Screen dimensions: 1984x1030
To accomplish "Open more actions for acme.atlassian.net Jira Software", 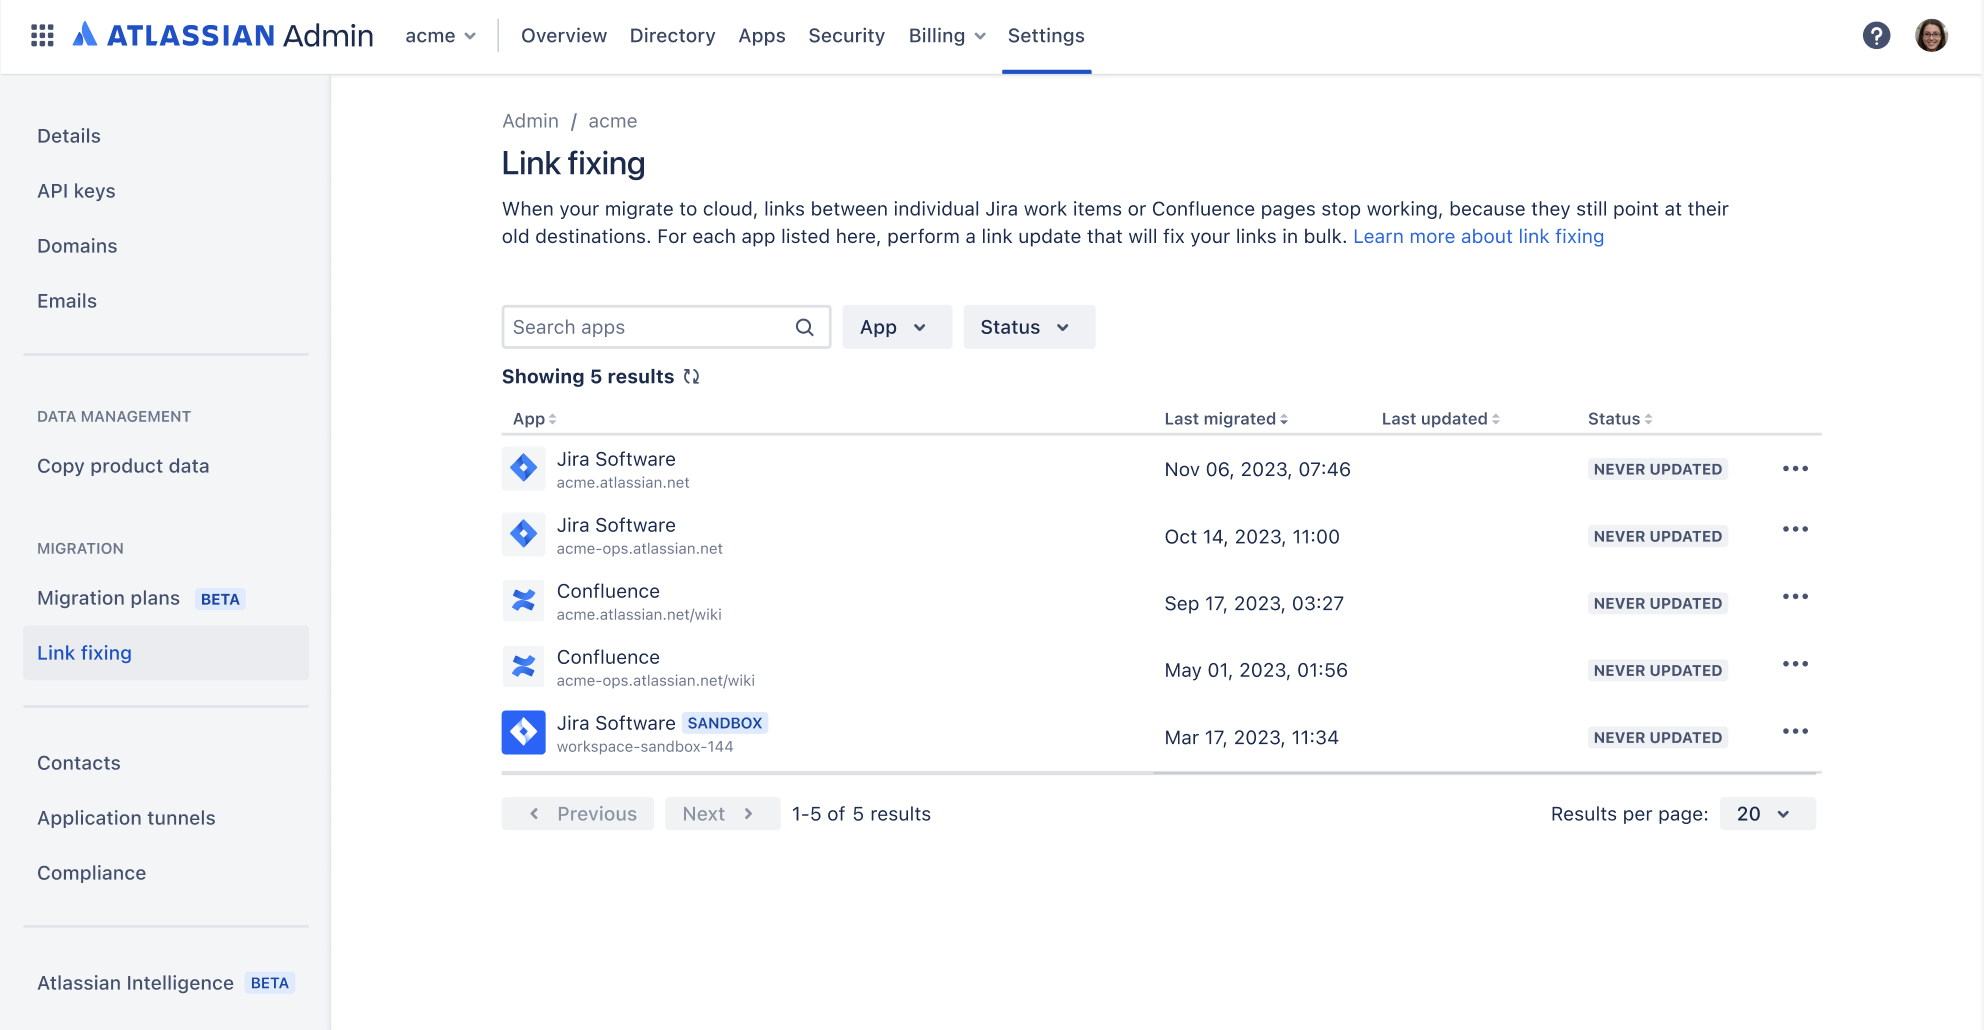I will click(x=1795, y=469).
